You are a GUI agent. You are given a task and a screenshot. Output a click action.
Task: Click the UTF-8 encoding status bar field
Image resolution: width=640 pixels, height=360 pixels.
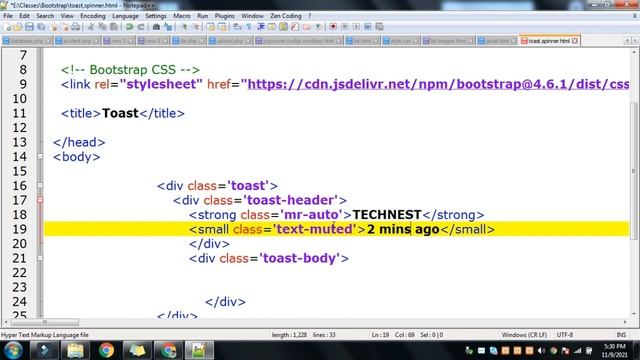pos(565,335)
